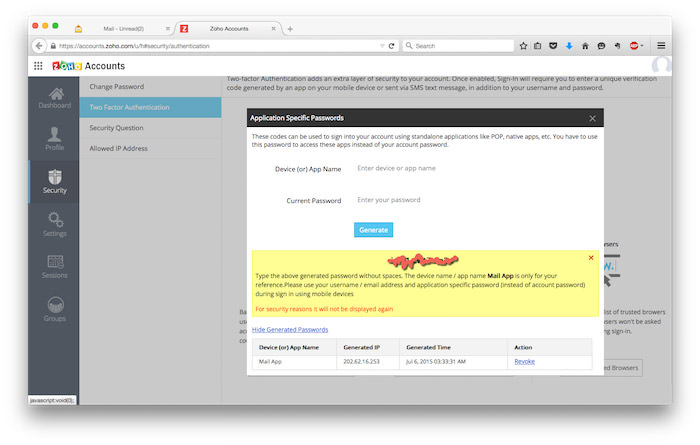The height and width of the screenshot is (445, 700).
Task: Open the Firefox hamburger menu
Action: coord(661,46)
